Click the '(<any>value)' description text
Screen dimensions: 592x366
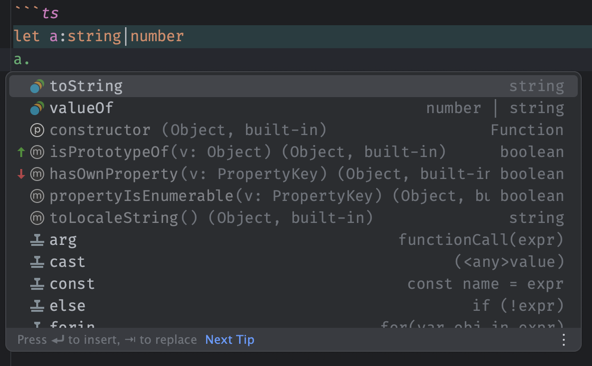point(509,261)
